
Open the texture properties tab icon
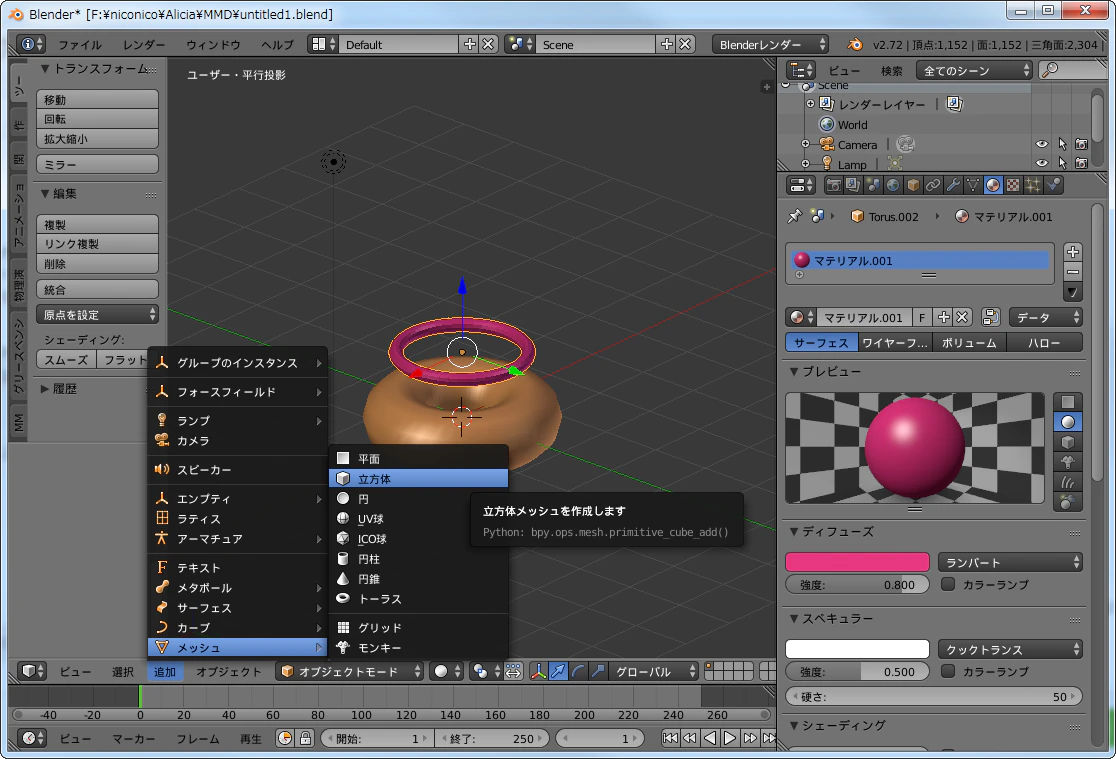1012,185
